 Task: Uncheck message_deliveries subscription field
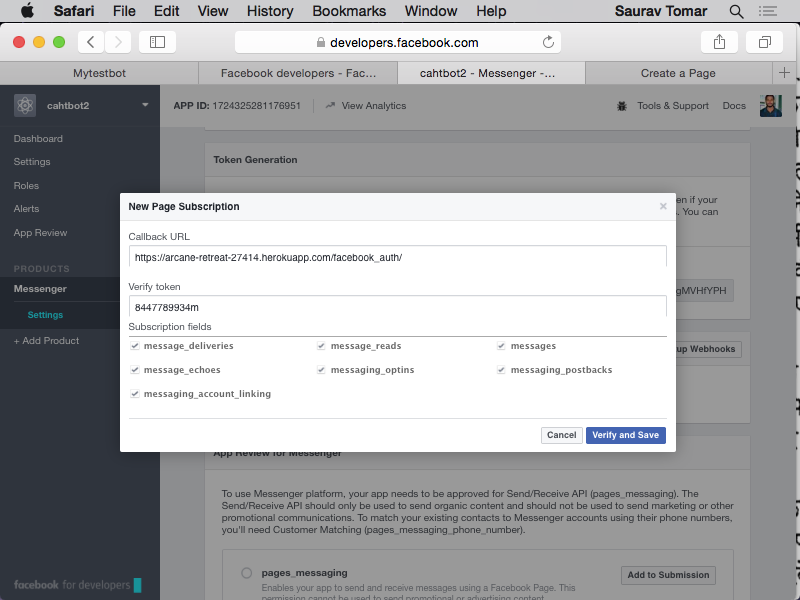[x=135, y=346]
